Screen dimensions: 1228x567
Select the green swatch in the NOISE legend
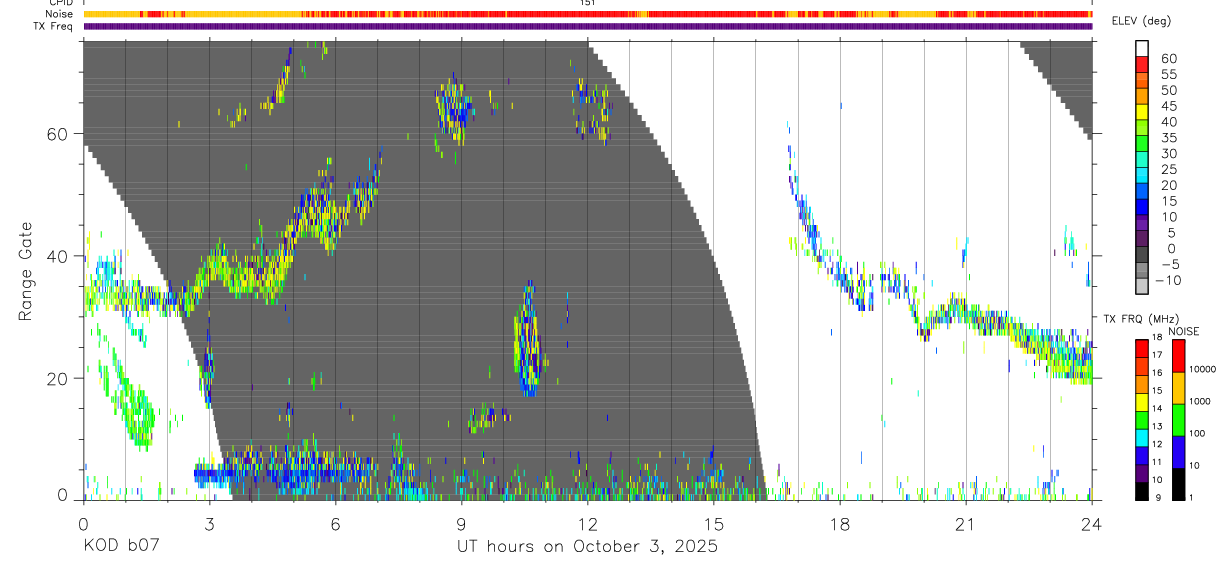click(1178, 420)
